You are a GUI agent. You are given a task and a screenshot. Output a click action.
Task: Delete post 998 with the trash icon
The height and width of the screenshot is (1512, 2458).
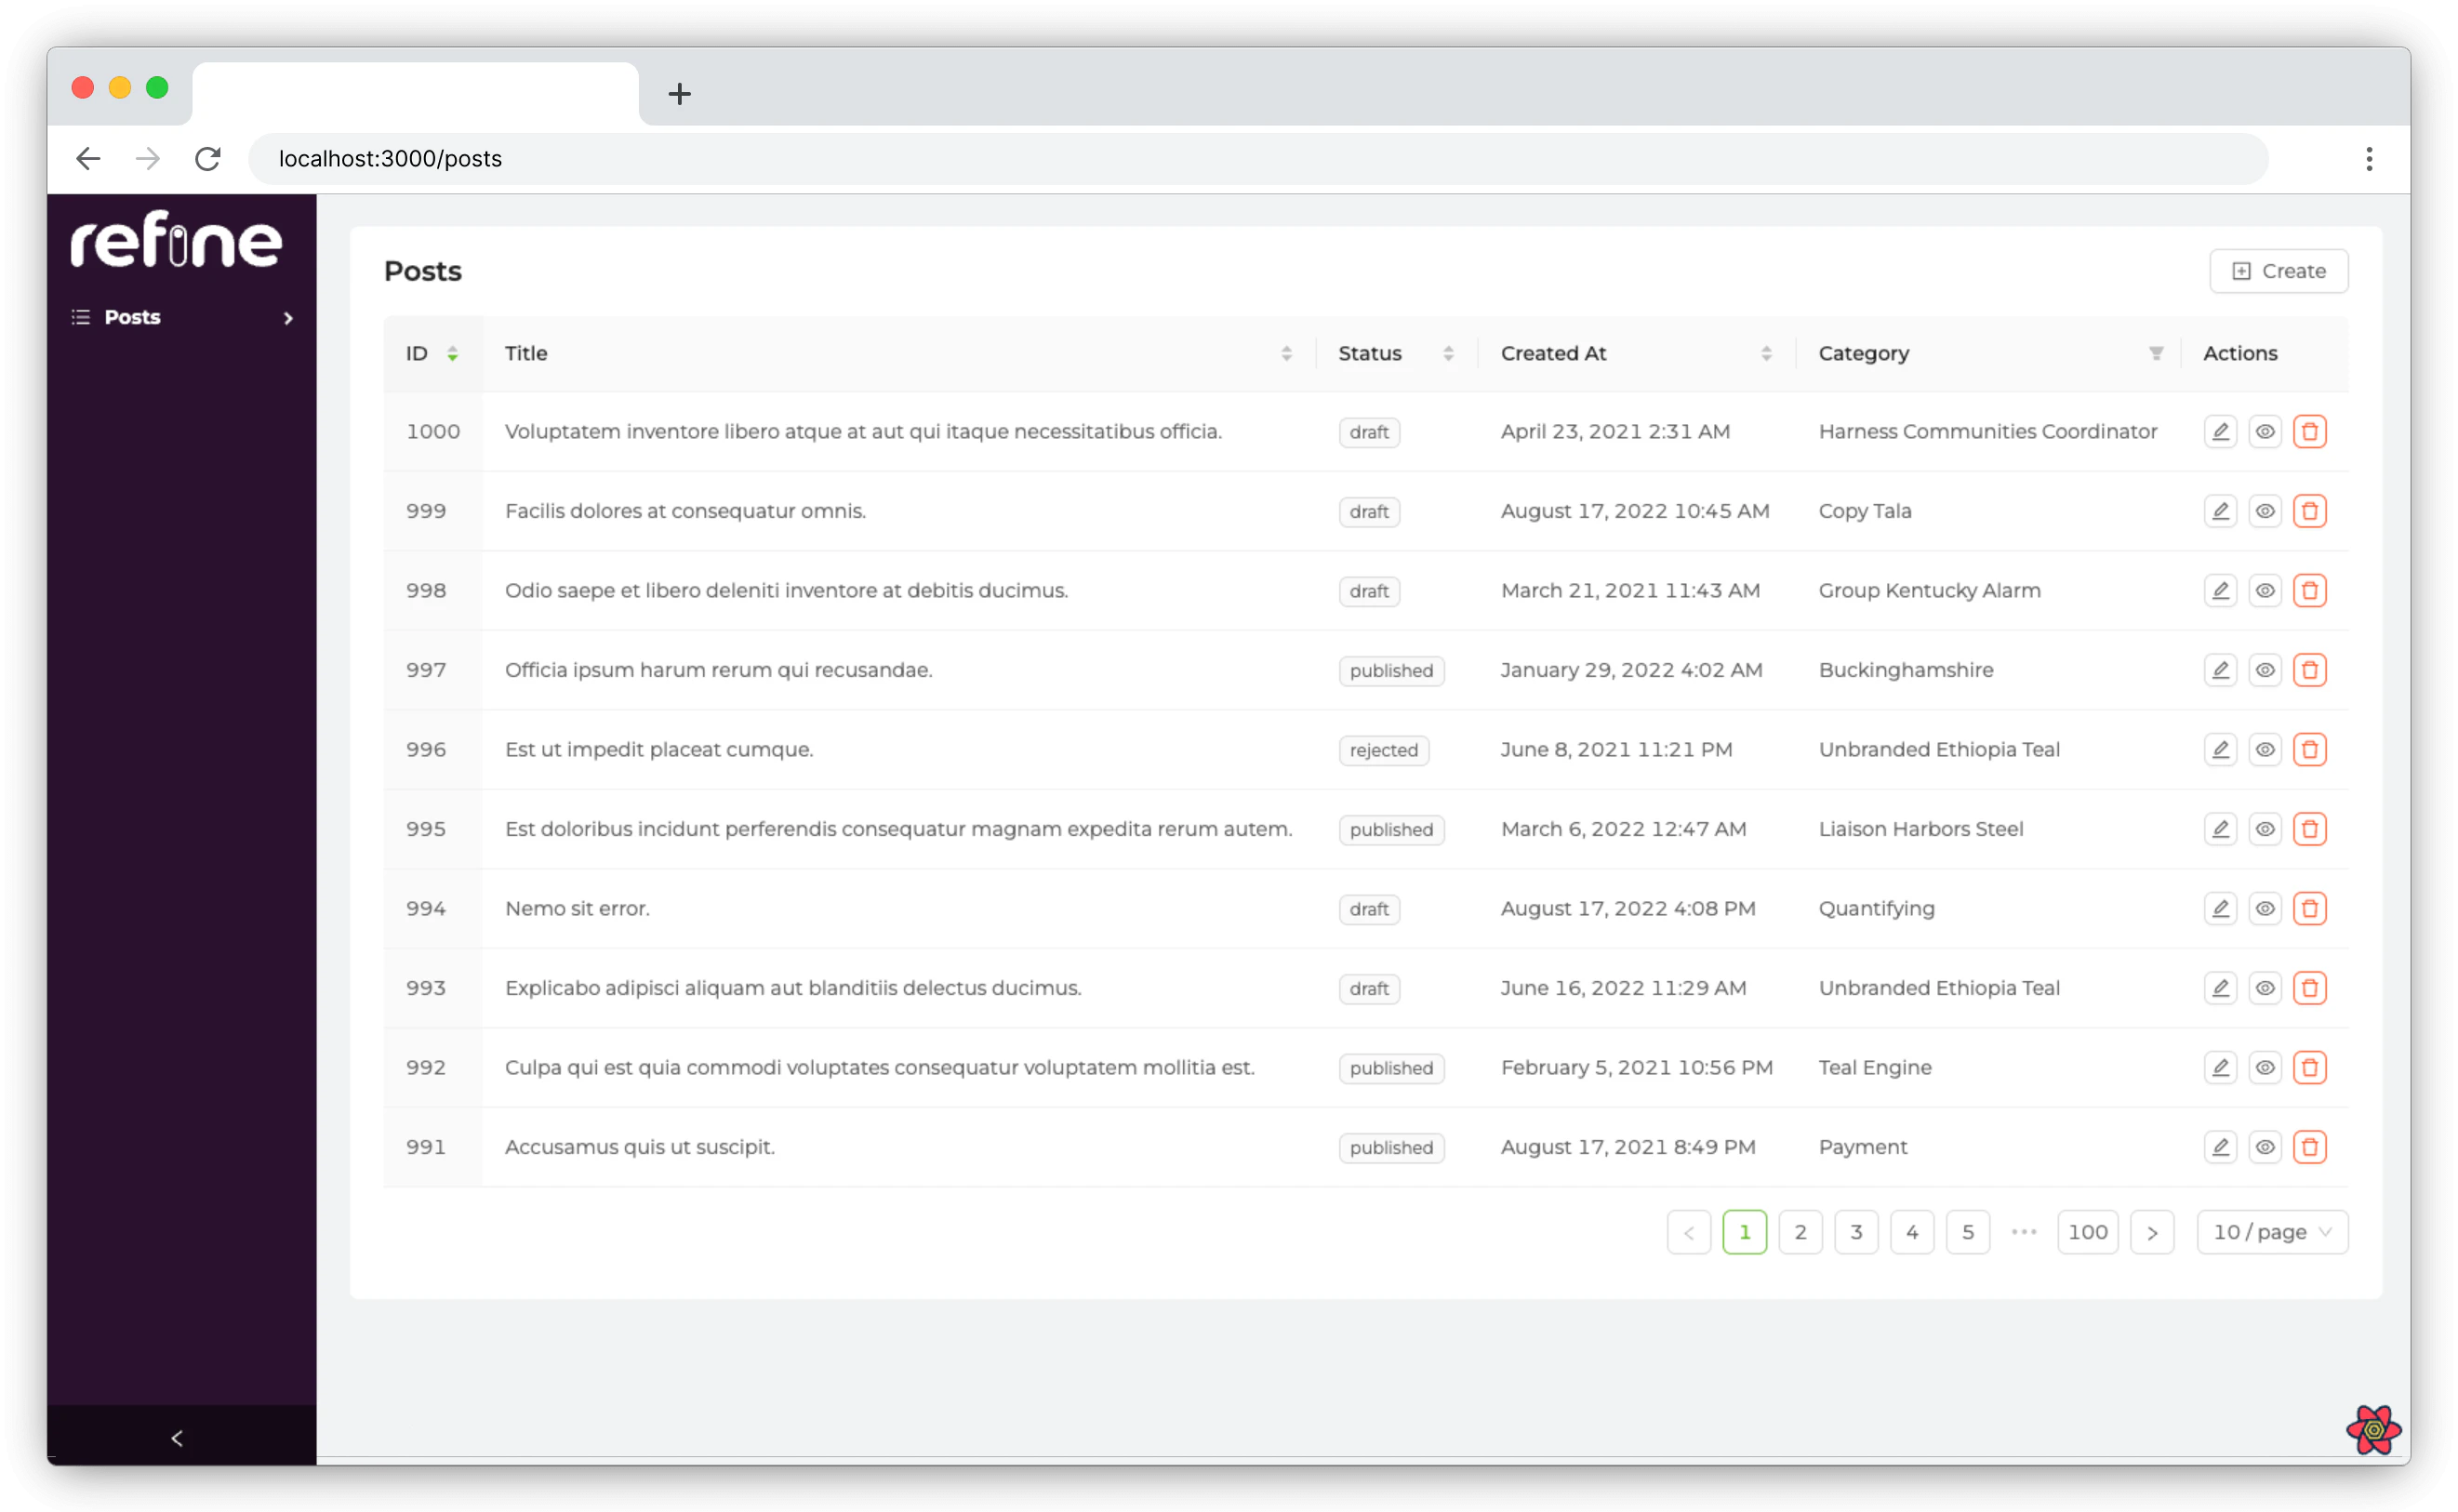tap(2310, 590)
